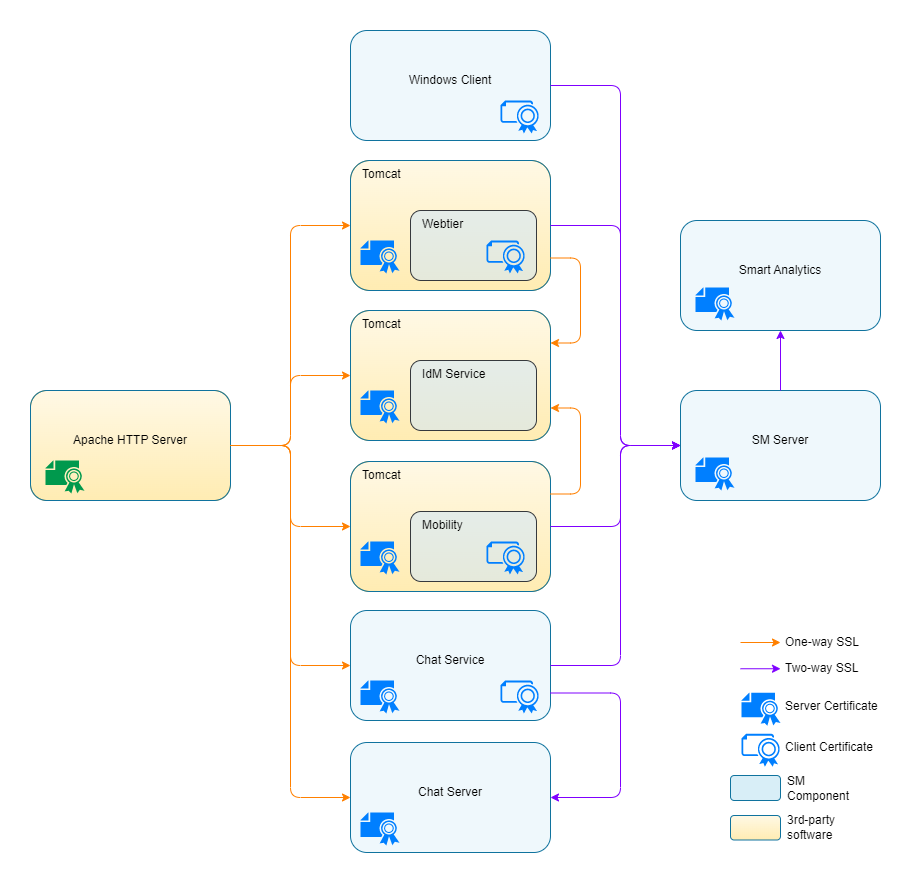Click the server certificate icon in Chat Service
Image resolution: width=911 pixels, height=883 pixels.
pos(379,694)
